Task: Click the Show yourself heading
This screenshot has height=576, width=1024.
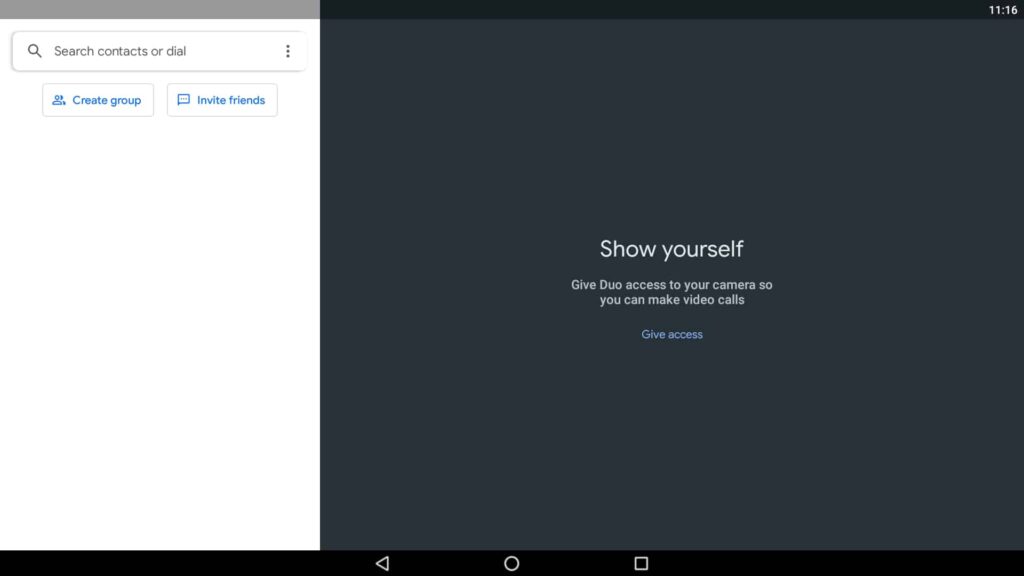Action: pos(671,249)
